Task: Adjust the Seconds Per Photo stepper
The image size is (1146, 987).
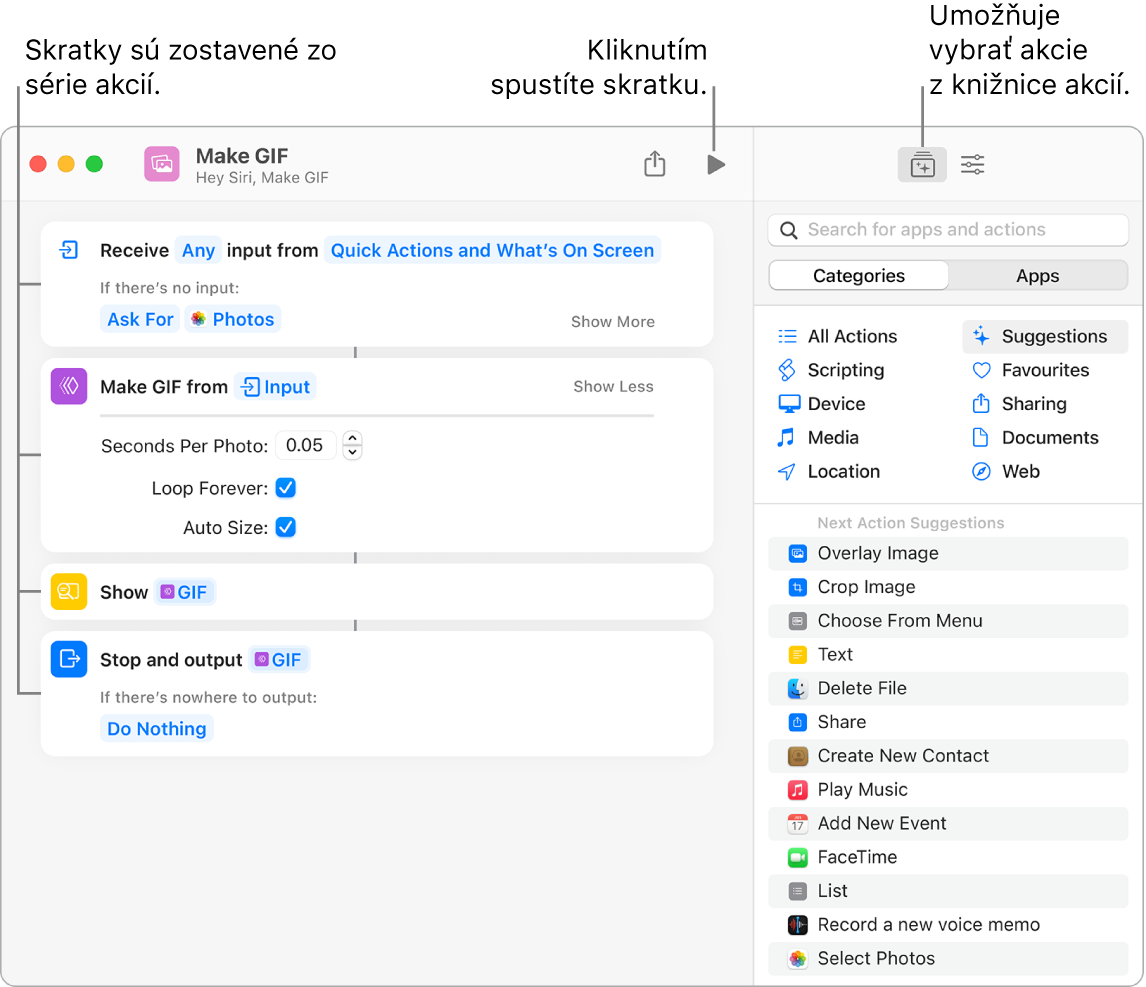Action: (352, 446)
